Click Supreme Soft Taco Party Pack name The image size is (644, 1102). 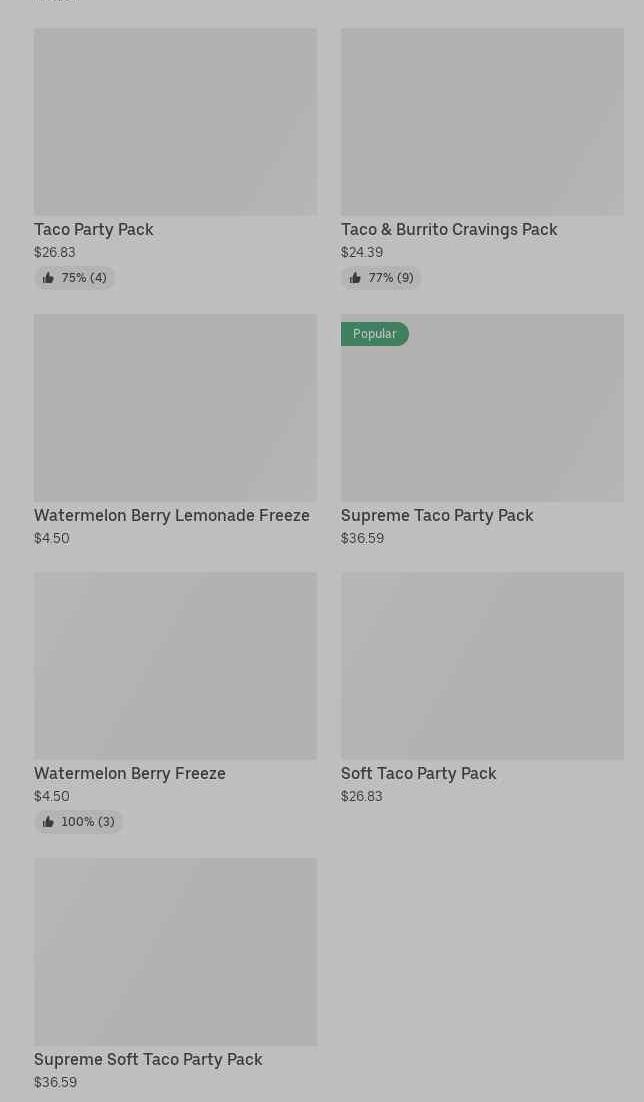pos(148,1060)
